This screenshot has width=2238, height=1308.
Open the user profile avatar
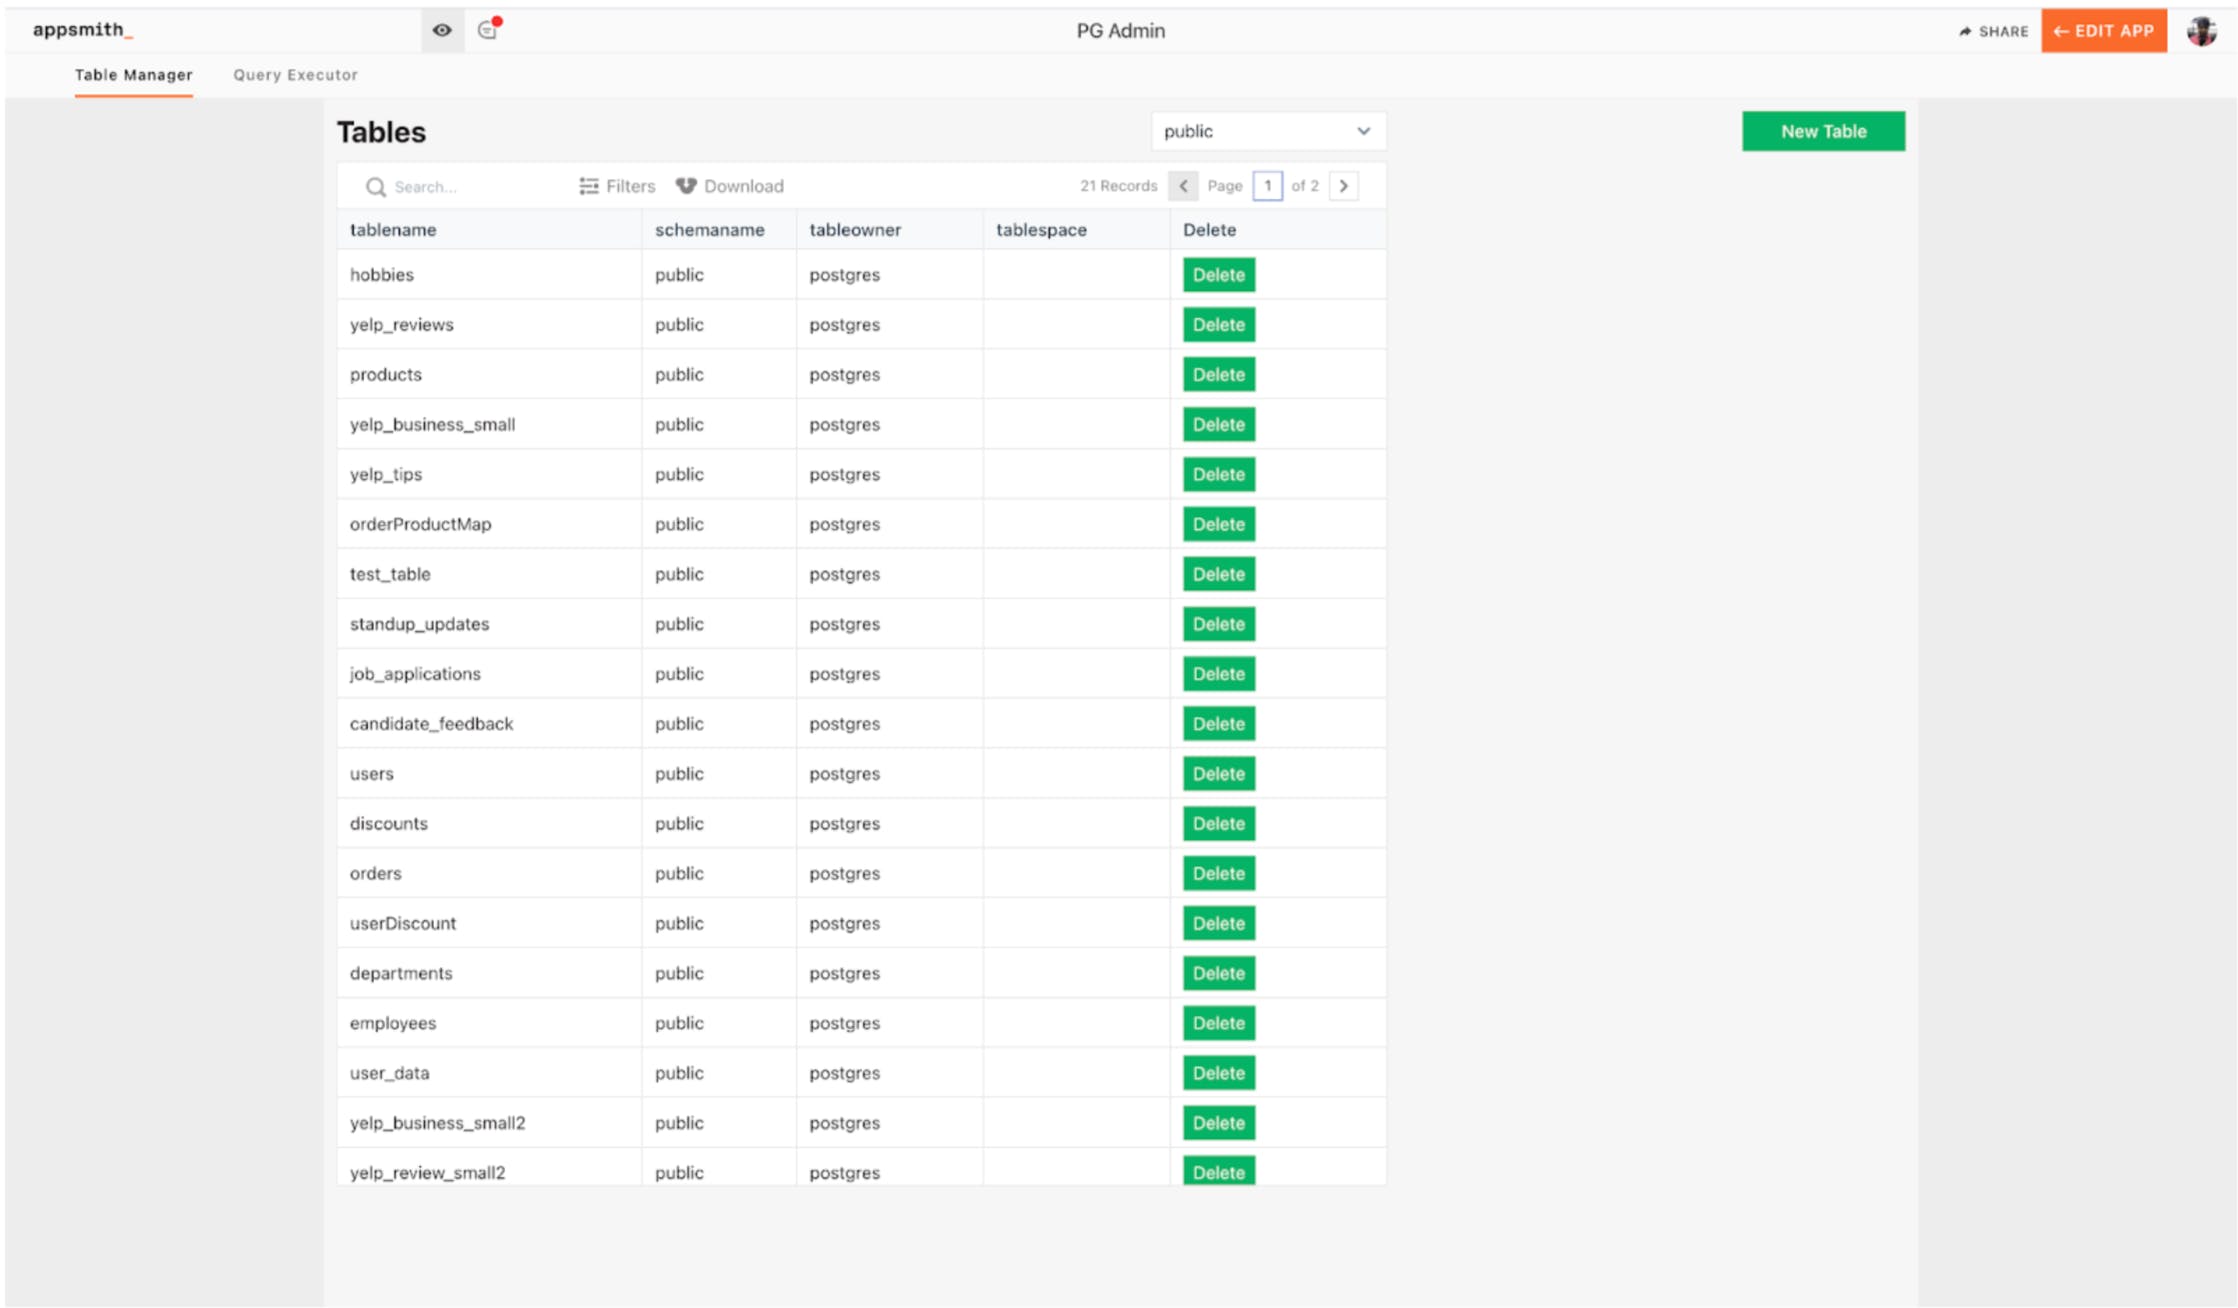(x=2201, y=31)
